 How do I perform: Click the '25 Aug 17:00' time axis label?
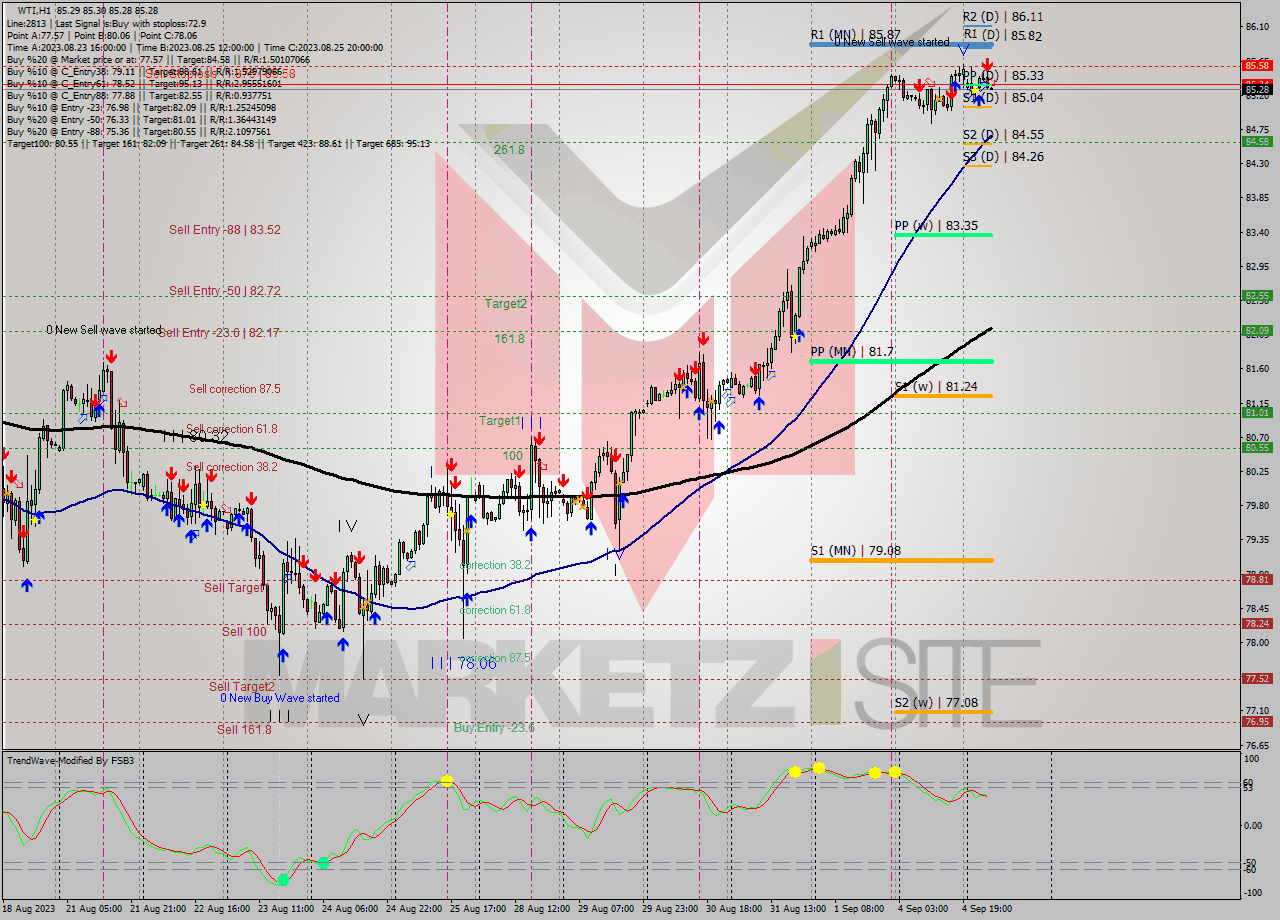(477, 909)
